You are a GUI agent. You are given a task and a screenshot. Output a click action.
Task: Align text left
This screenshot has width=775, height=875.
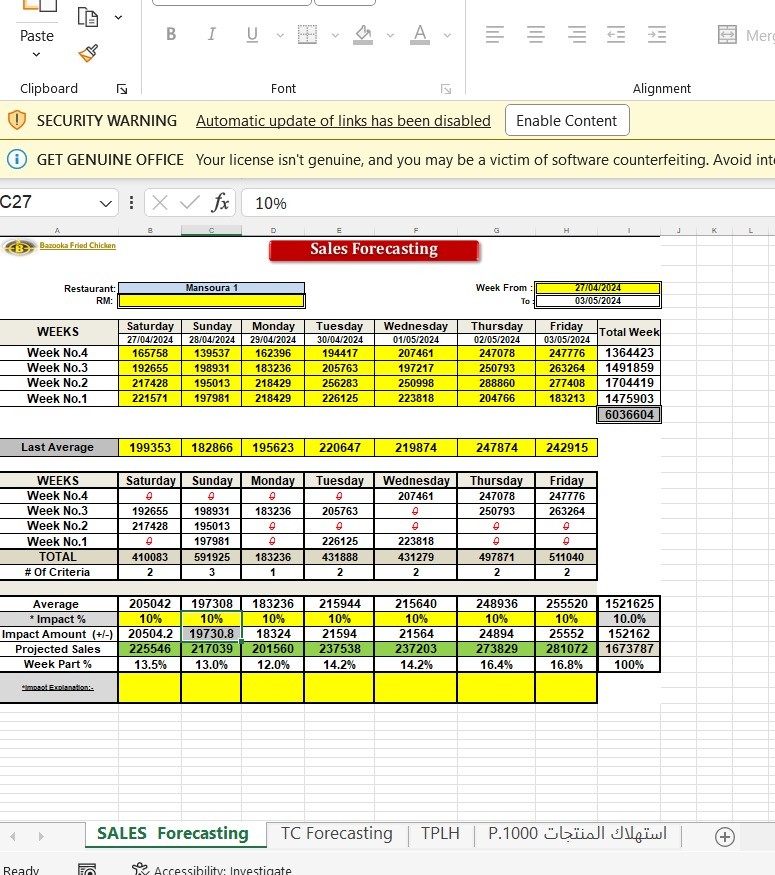[x=495, y=35]
